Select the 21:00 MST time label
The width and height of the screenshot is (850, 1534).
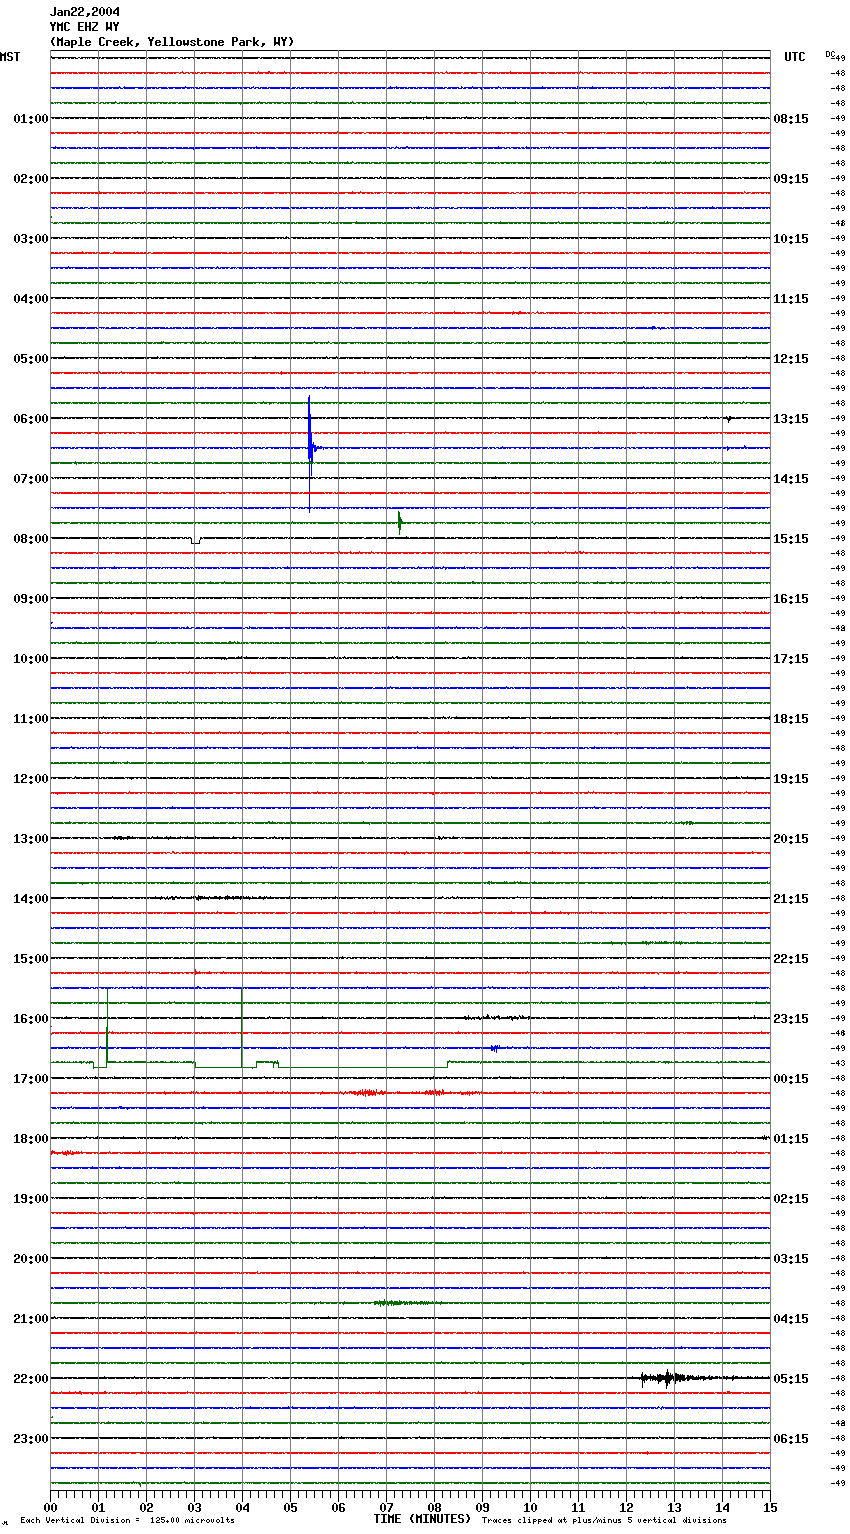point(31,1319)
